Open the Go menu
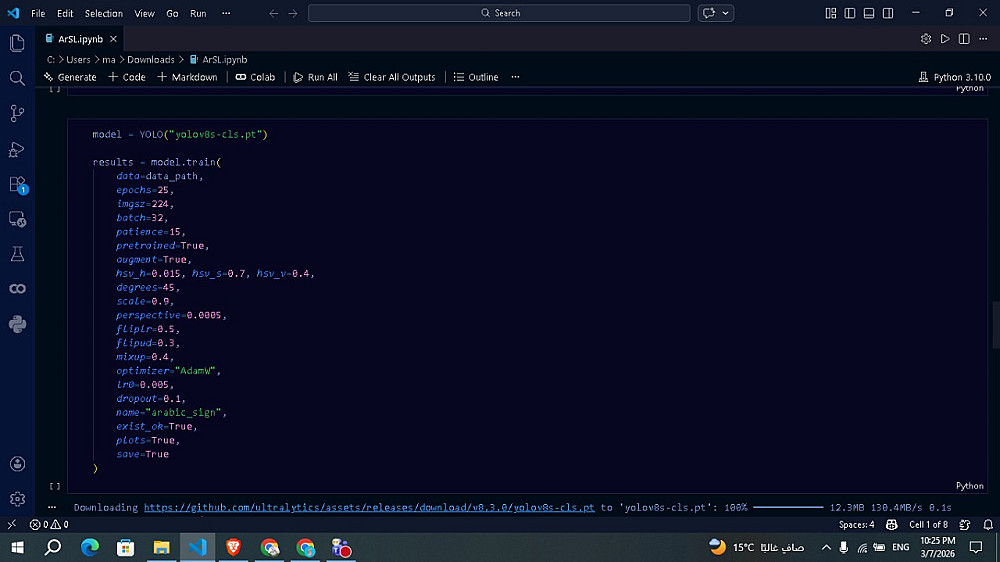Screen dimensions: 1000x562 click(x=172, y=13)
